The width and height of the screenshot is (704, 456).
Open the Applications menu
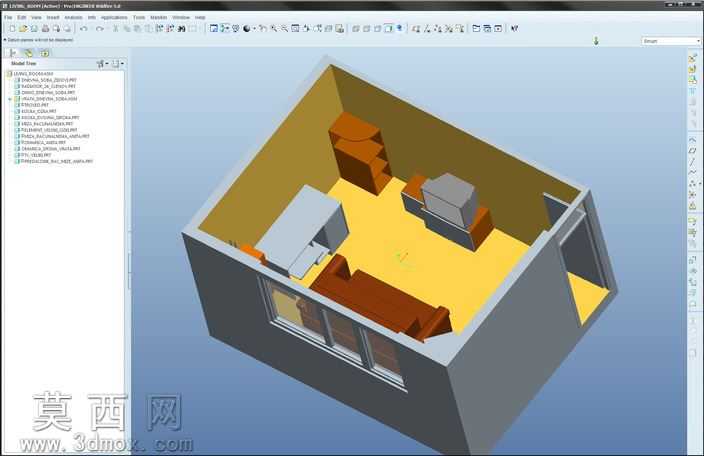click(114, 17)
